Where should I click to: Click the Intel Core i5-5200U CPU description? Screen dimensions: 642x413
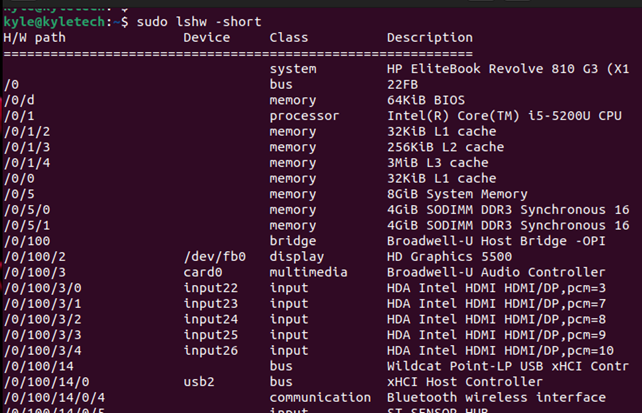504,116
